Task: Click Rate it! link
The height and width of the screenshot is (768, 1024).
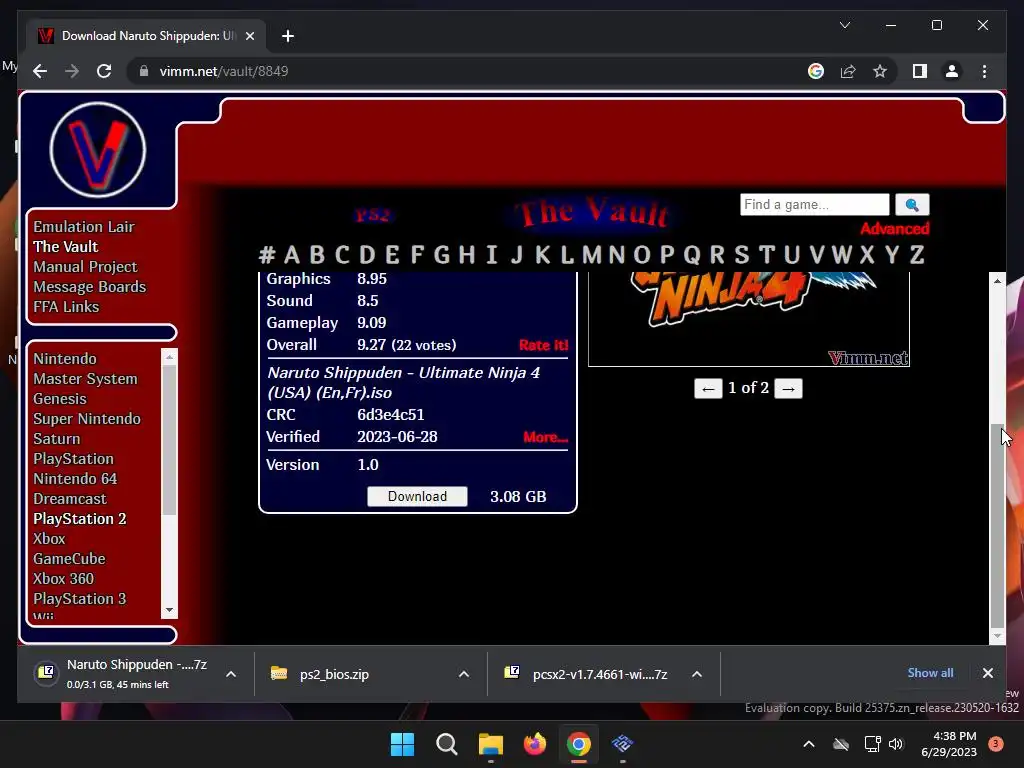Action: tap(543, 345)
